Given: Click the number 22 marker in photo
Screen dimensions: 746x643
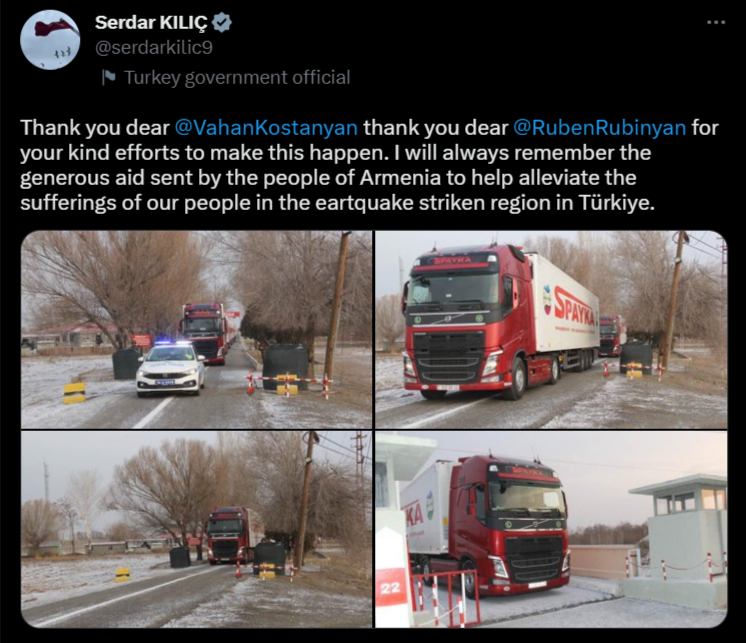Looking at the screenshot, I should [x=390, y=588].
